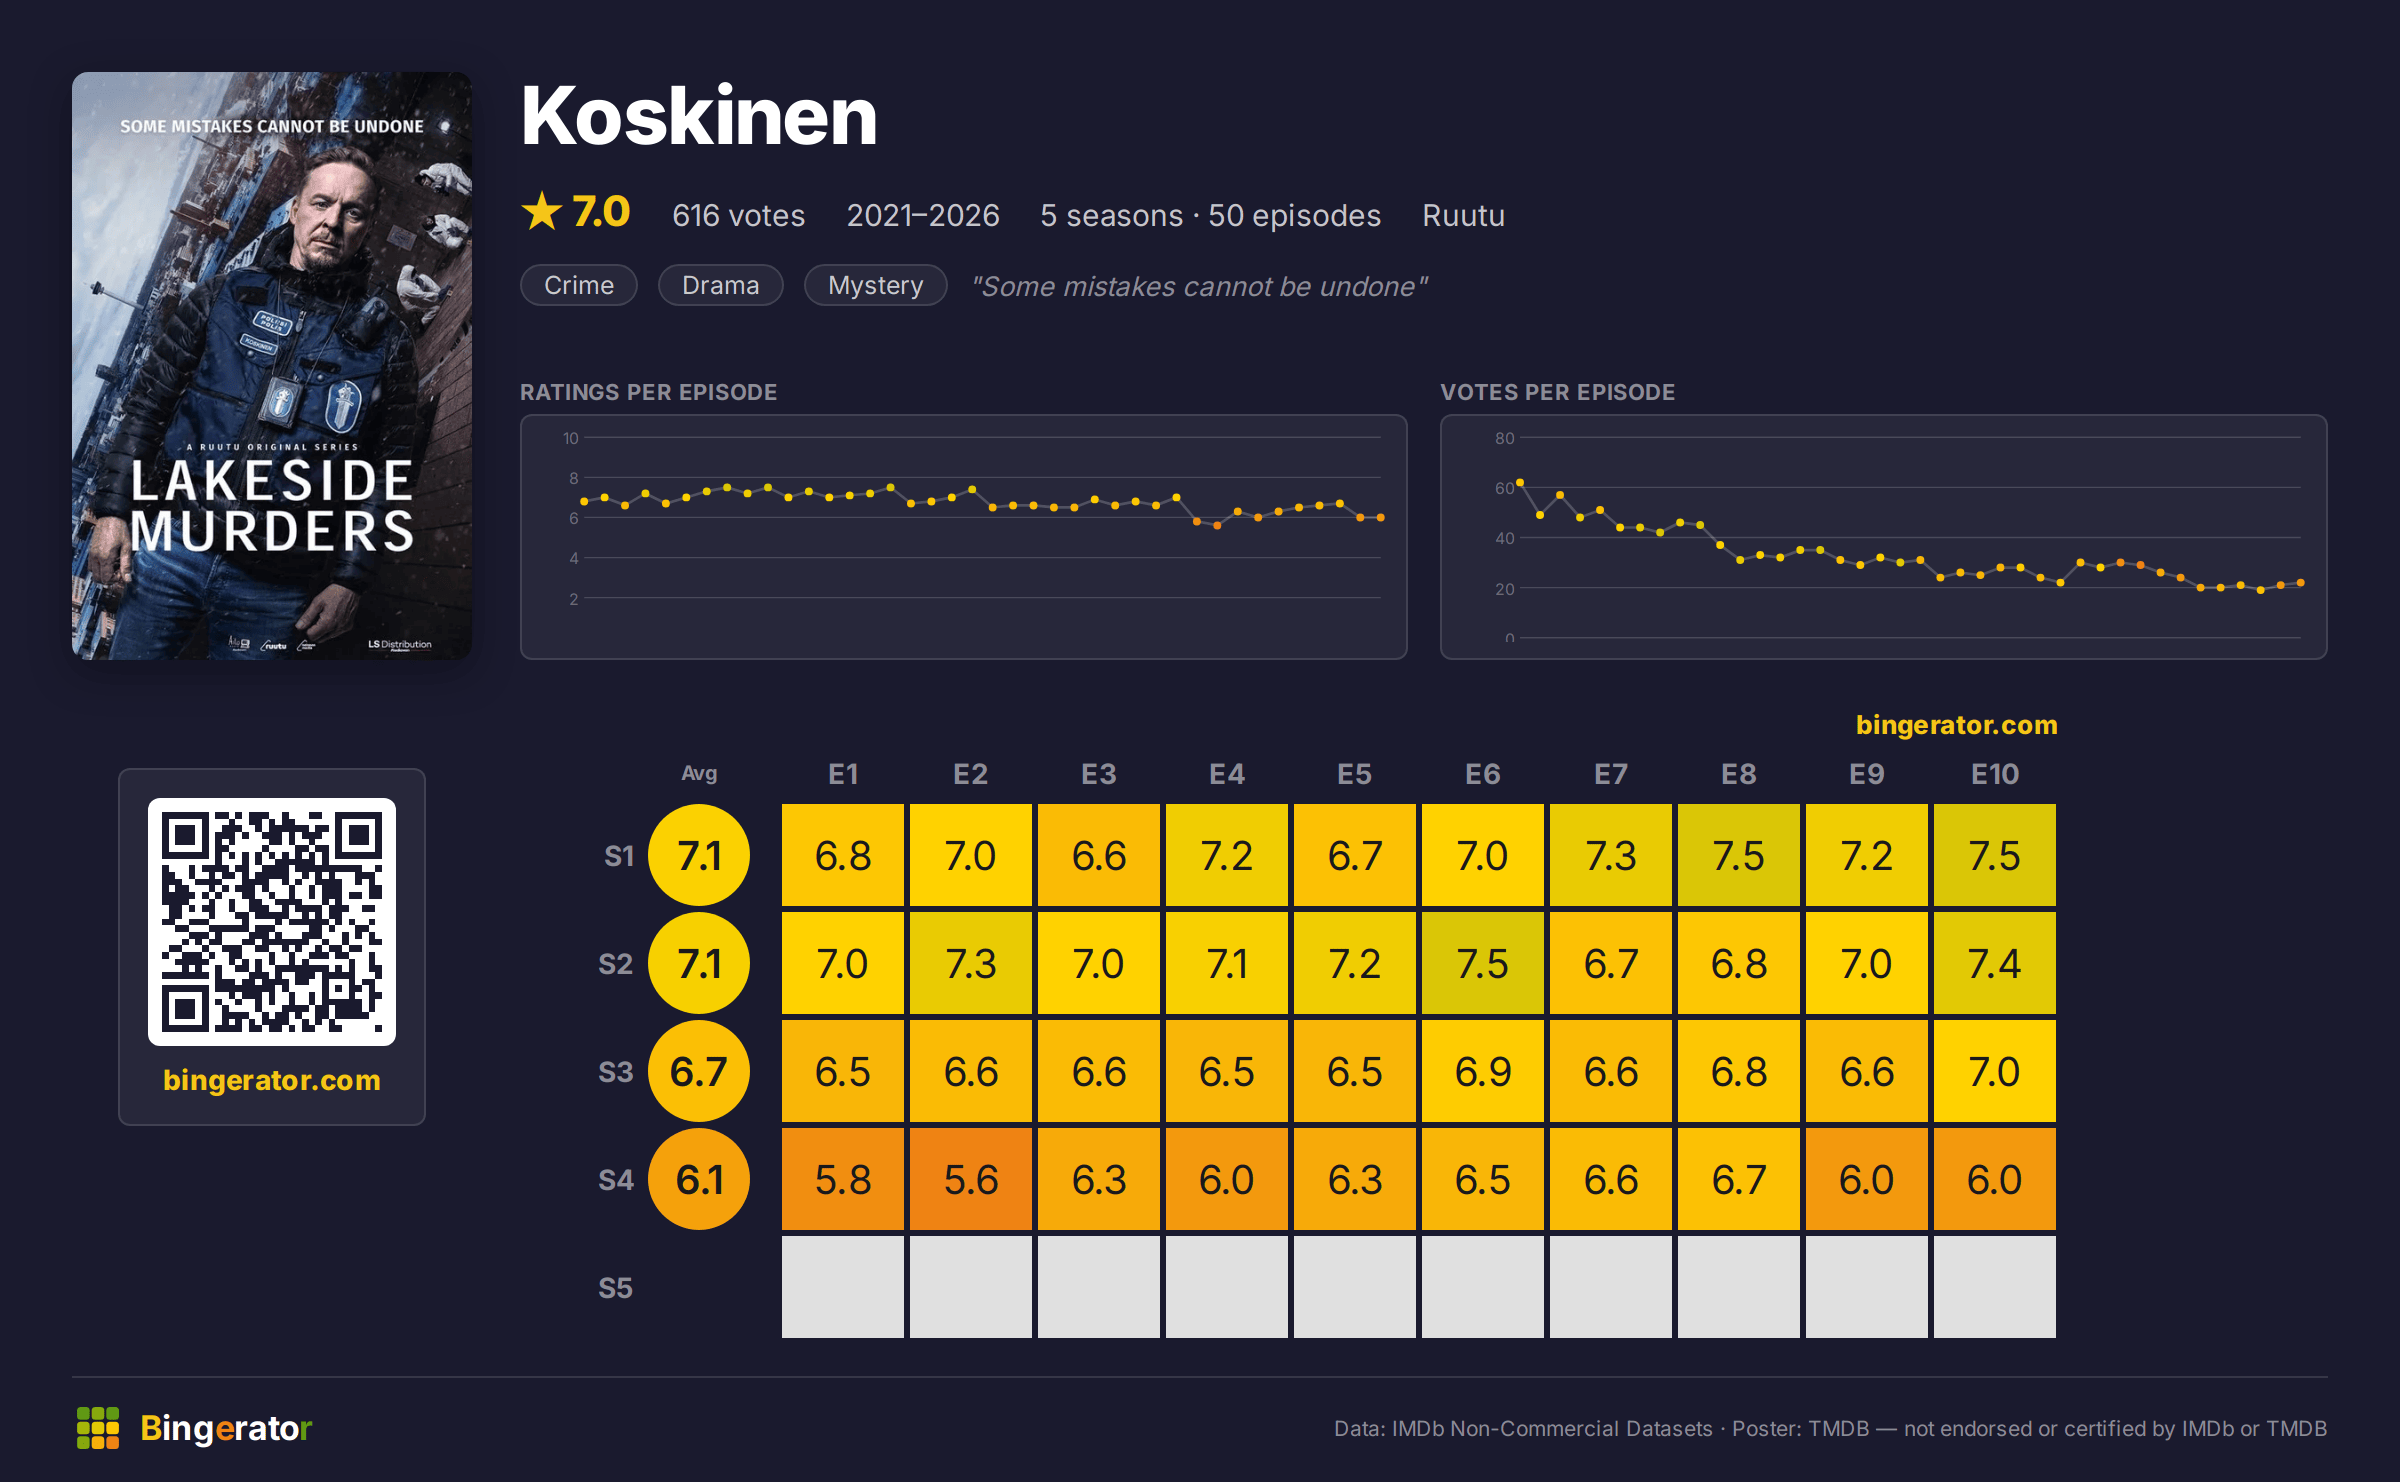Screen dimensions: 2400x1484
Task: Open bingerator.com link above episode grid
Action: click(1957, 725)
